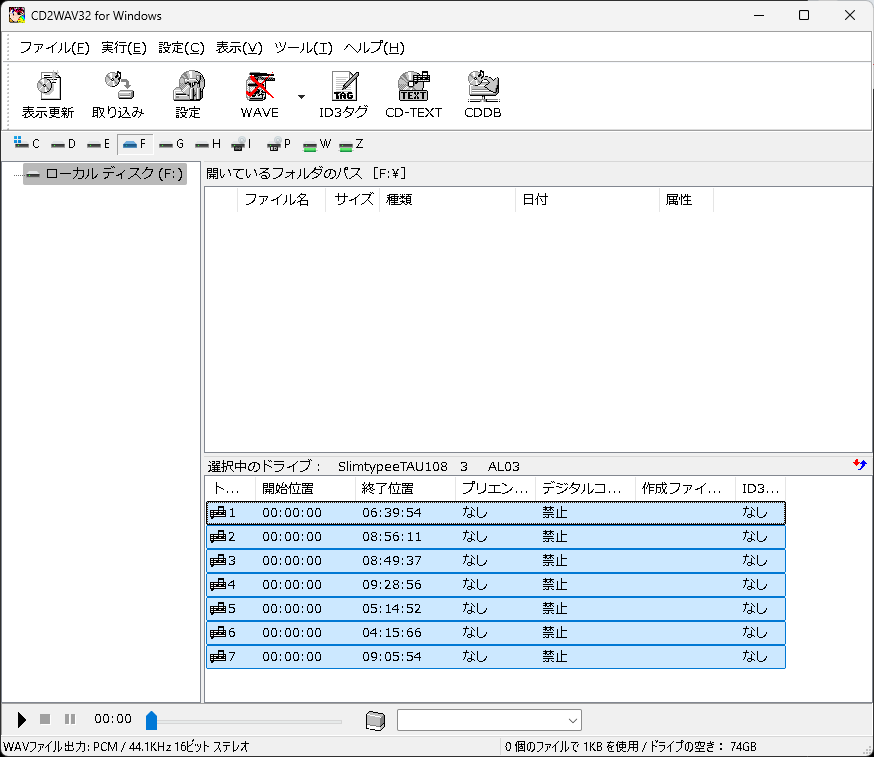This screenshot has height=757, width=874.
Task: Open the combo box next to playback controls
Action: tap(488, 719)
